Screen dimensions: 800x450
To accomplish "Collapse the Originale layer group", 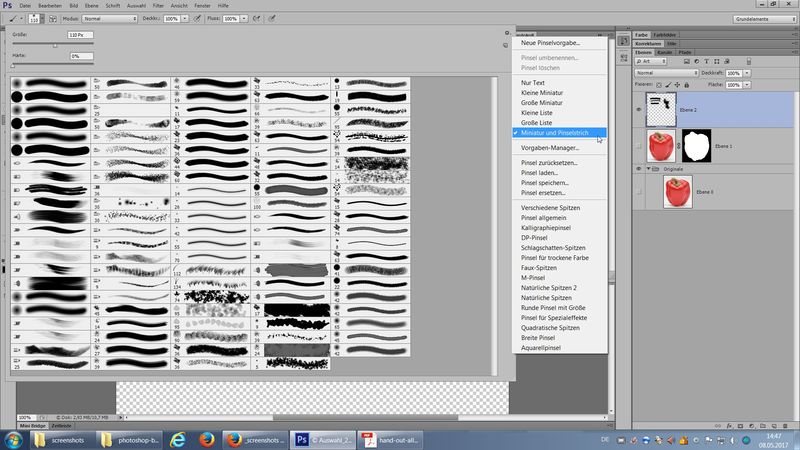I will (x=648, y=169).
